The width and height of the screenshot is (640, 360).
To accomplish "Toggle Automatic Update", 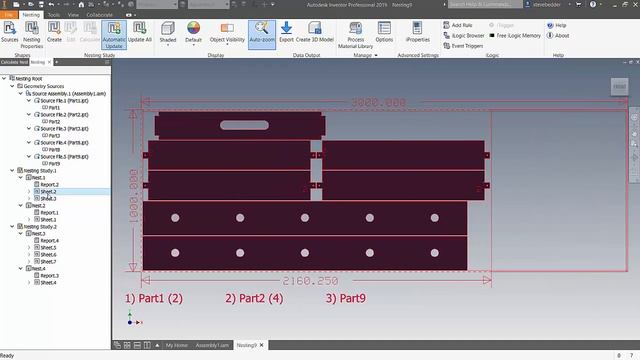I will [114, 35].
